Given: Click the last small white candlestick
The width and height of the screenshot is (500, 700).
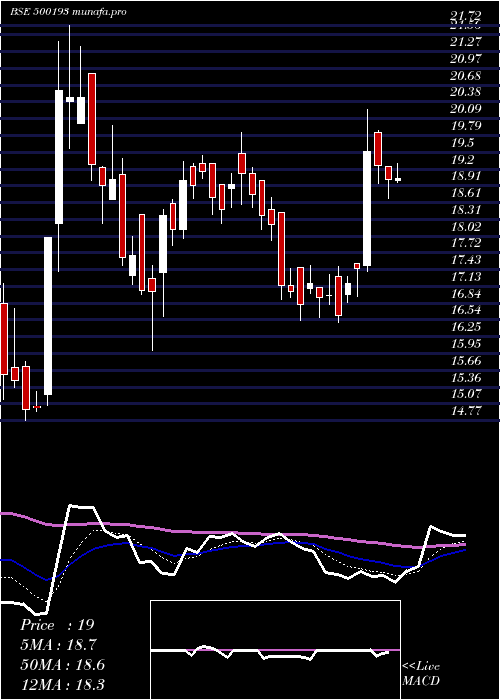Looking at the screenshot, I should coord(398,179).
